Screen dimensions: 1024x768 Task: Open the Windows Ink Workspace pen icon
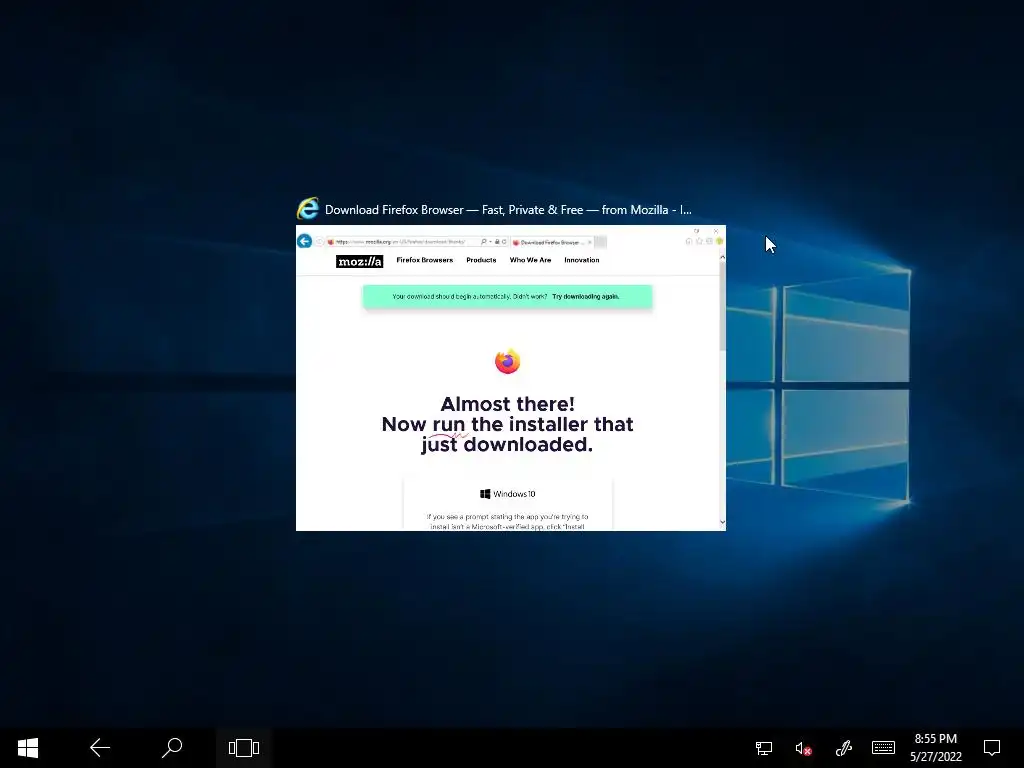(843, 748)
